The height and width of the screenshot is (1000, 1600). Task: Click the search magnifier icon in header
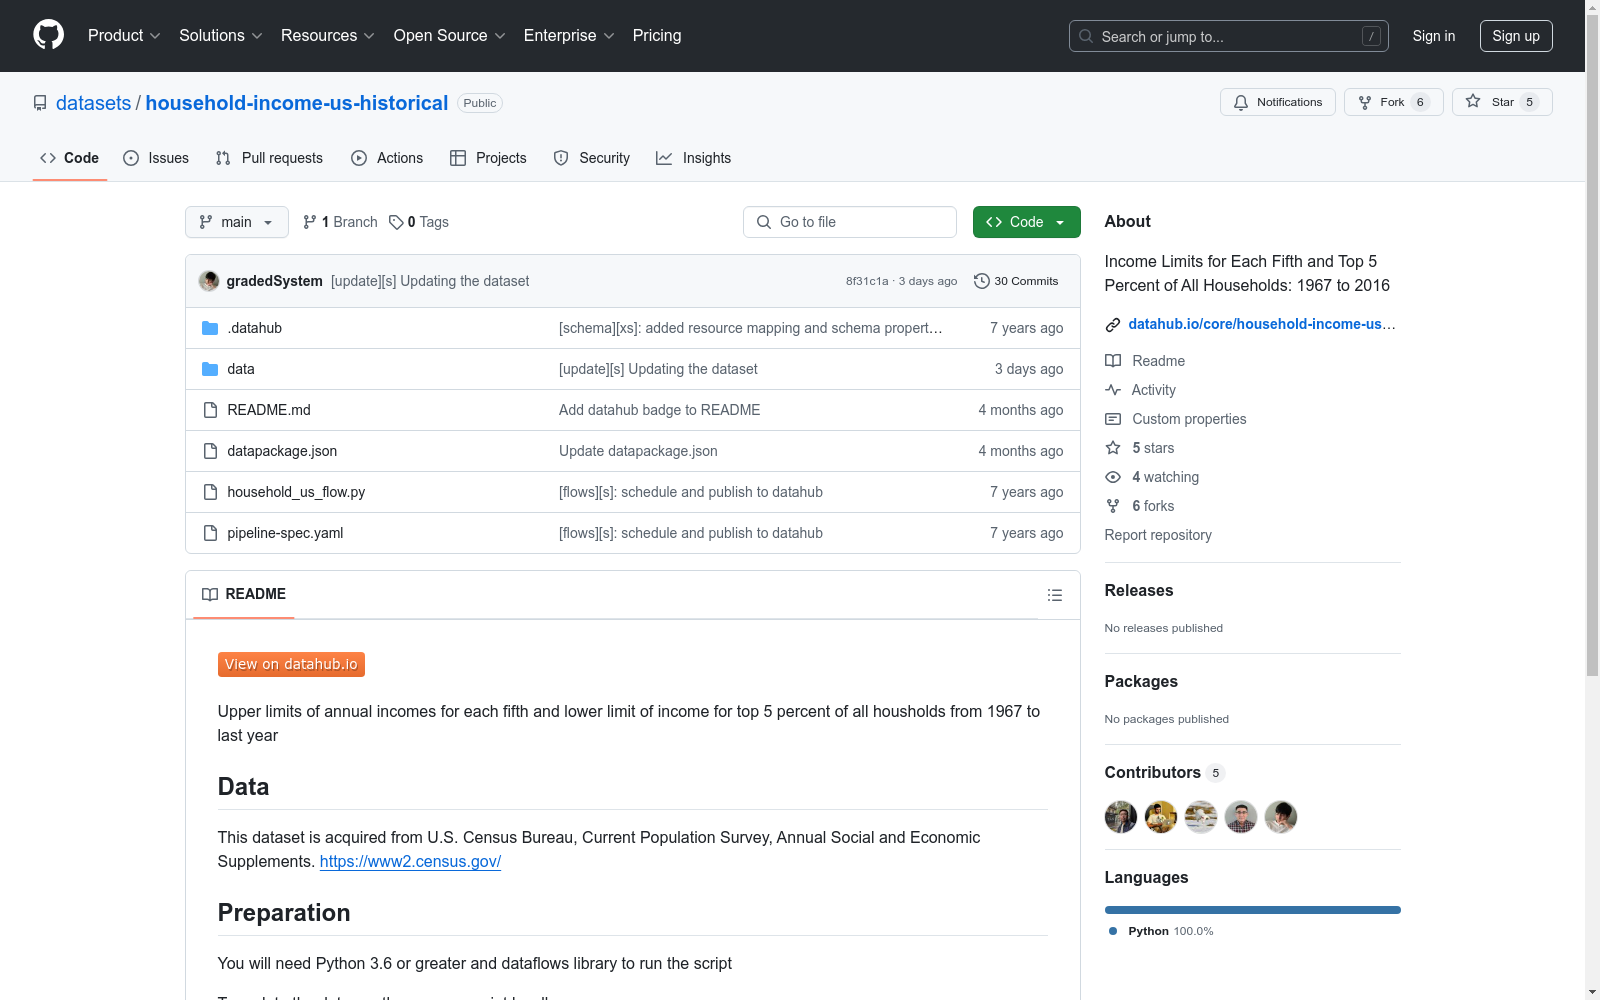click(x=1086, y=36)
